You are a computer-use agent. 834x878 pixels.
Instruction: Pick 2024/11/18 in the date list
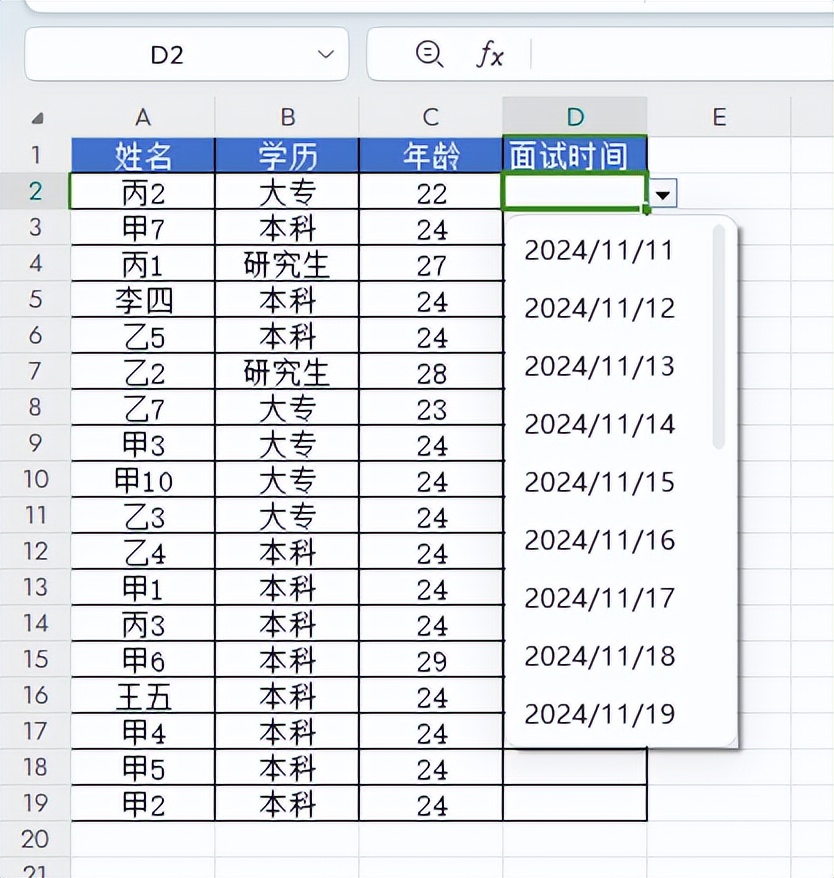[599, 656]
